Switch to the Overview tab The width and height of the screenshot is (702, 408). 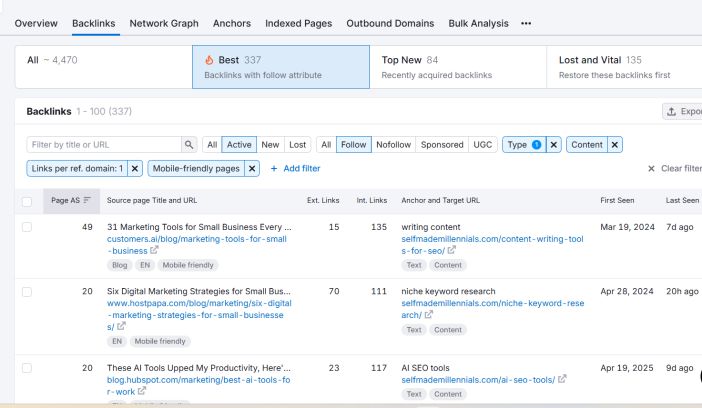pyautogui.click(x=36, y=23)
